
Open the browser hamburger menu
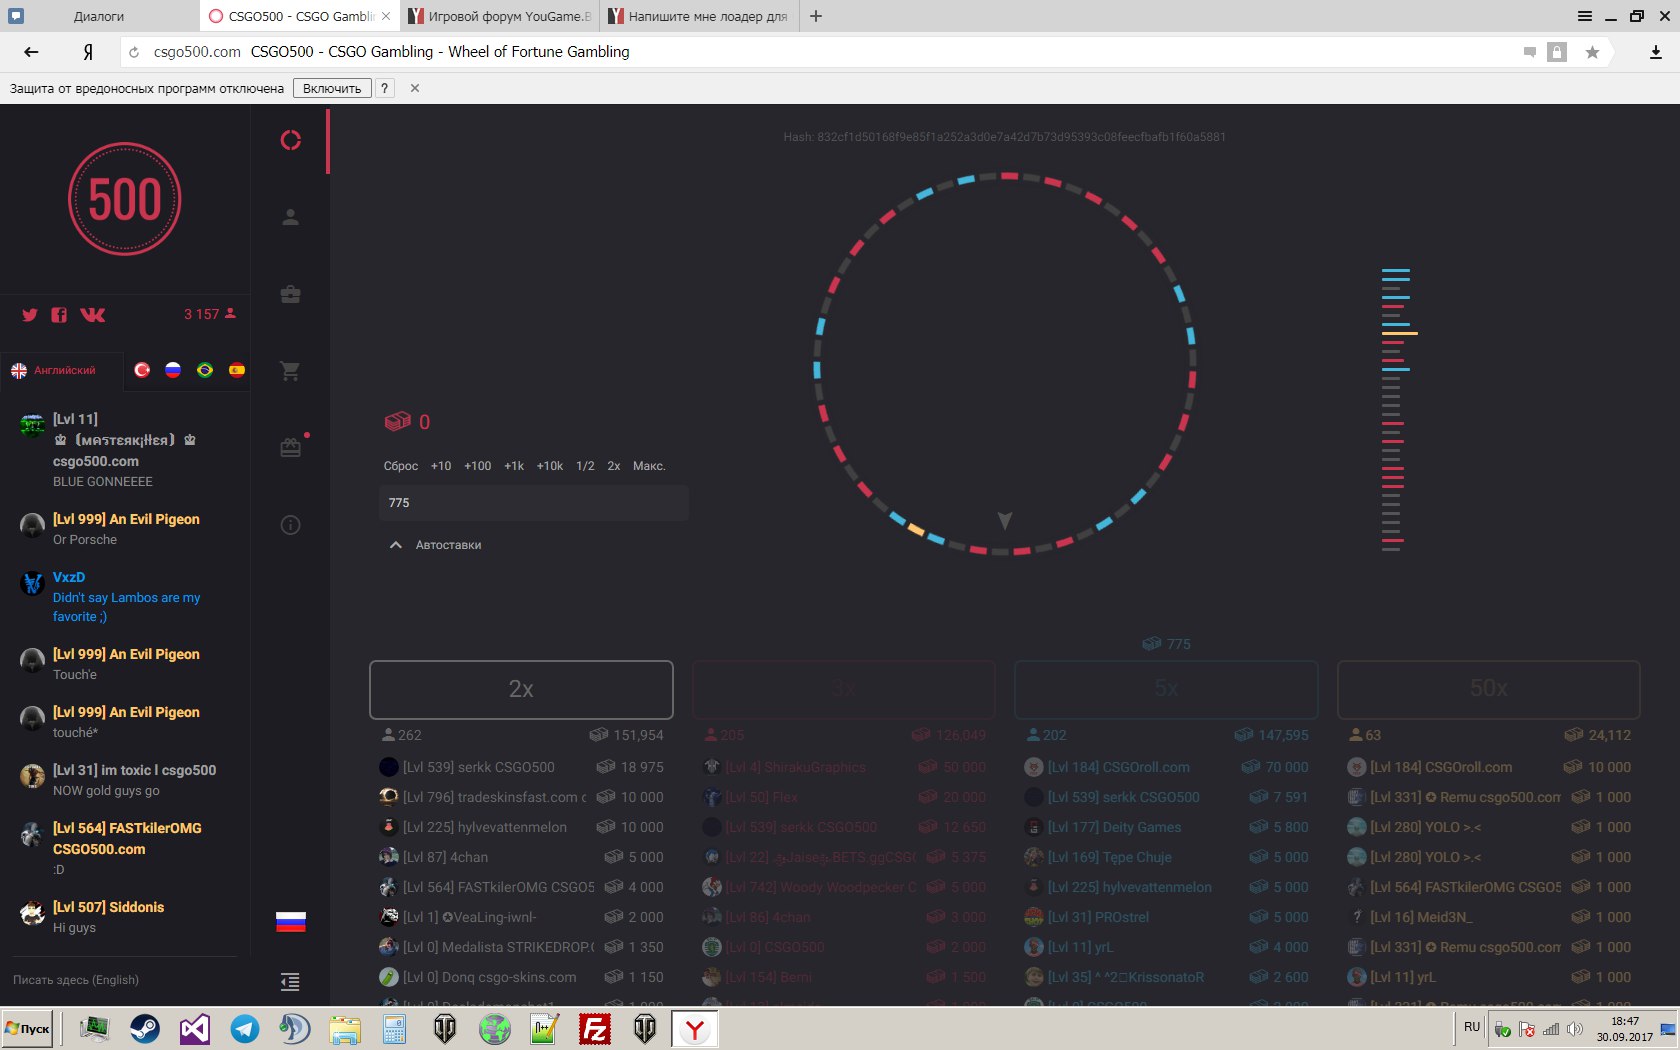tap(1585, 16)
